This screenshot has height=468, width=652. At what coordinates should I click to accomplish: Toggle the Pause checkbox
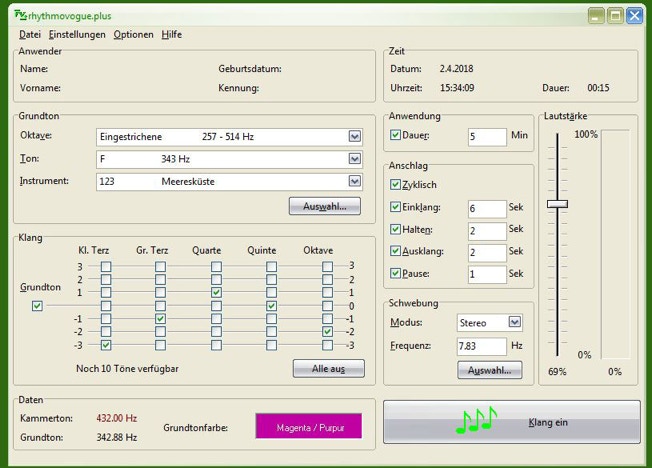(x=395, y=273)
